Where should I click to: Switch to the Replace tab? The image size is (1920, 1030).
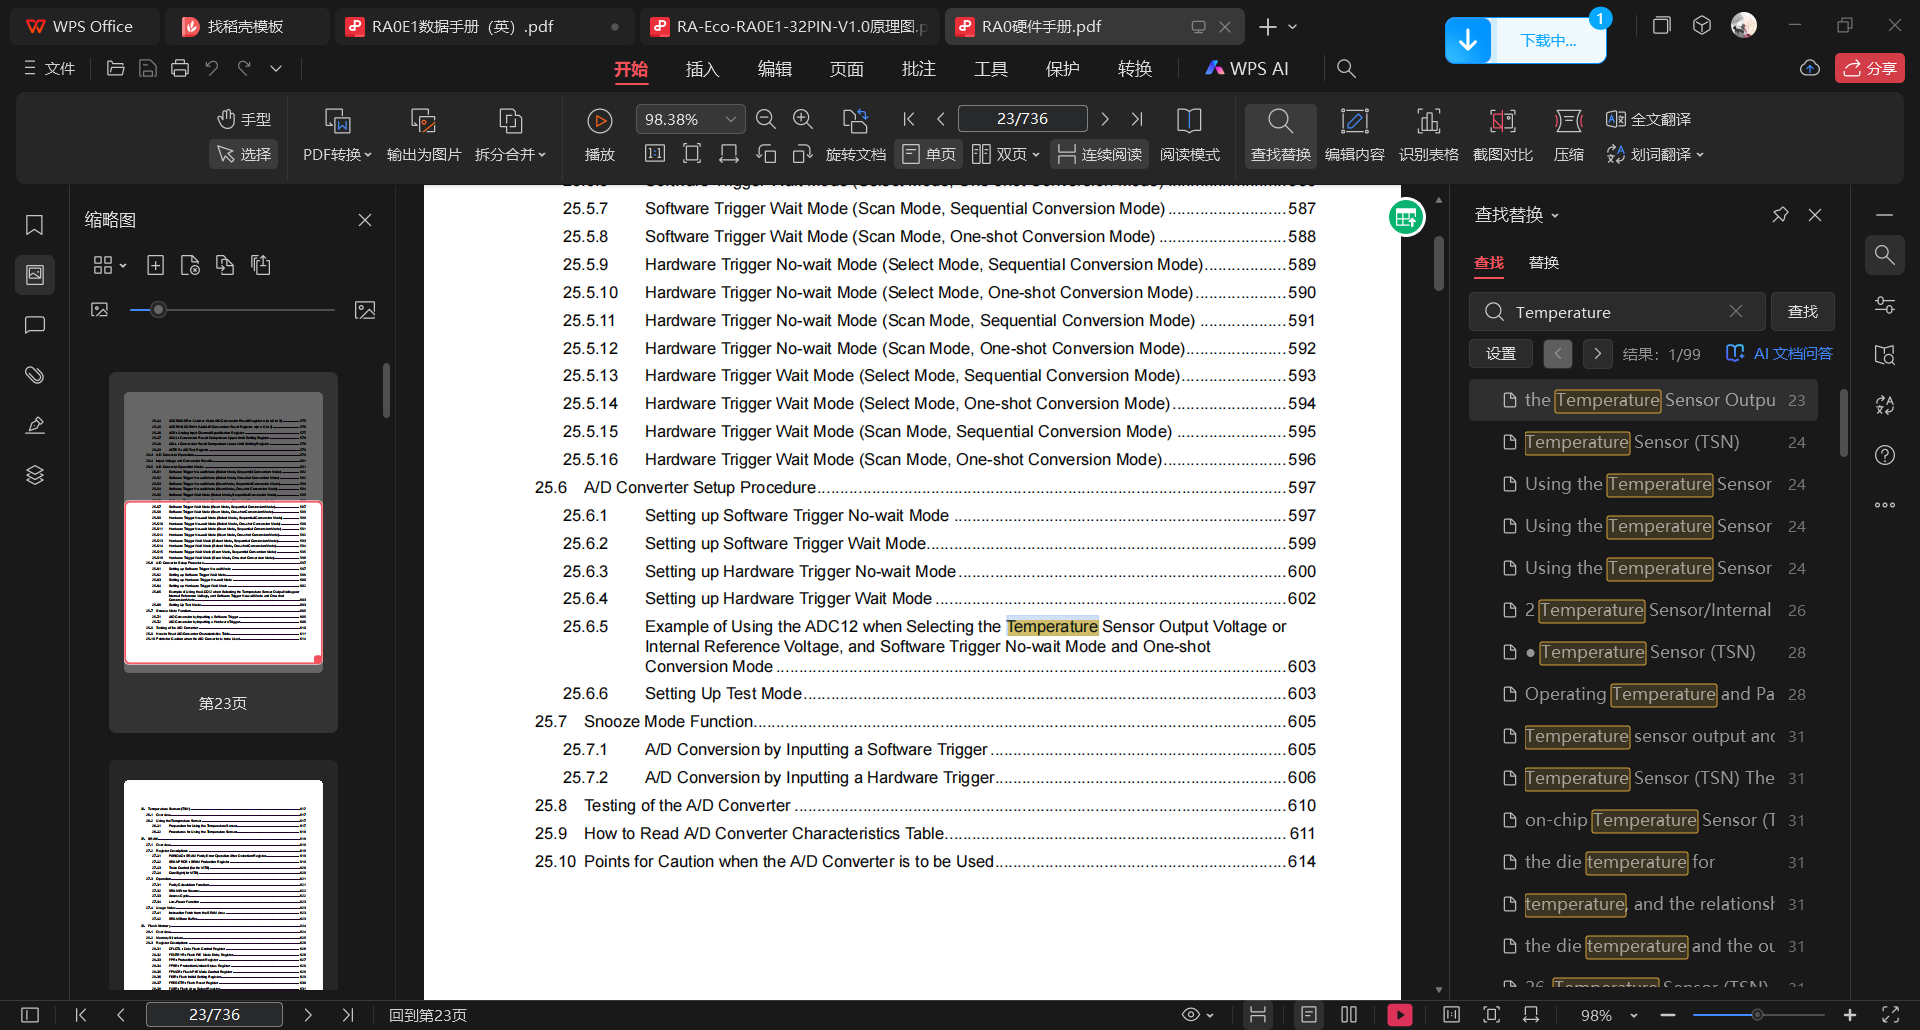1543,263
